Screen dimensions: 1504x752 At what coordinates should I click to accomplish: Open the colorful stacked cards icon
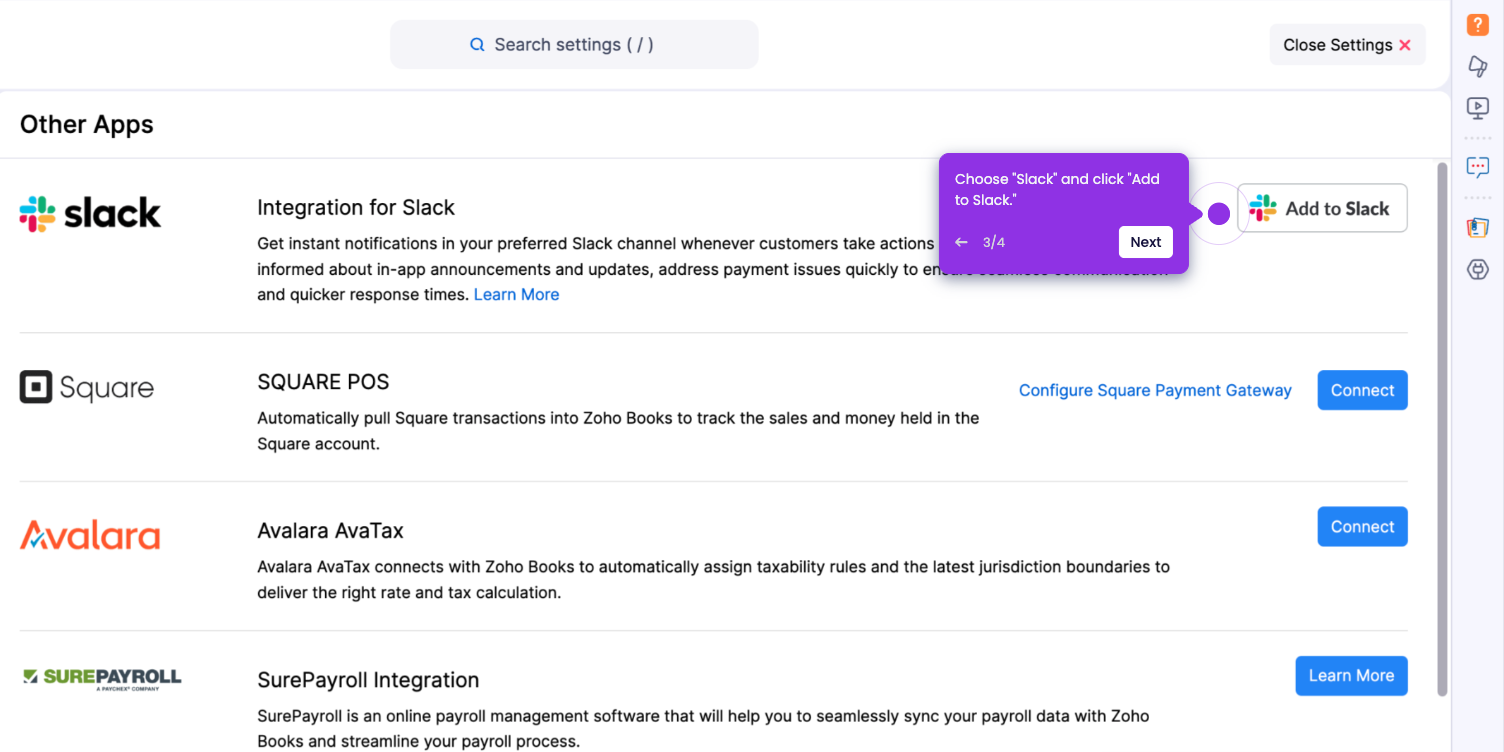coord(1478,228)
